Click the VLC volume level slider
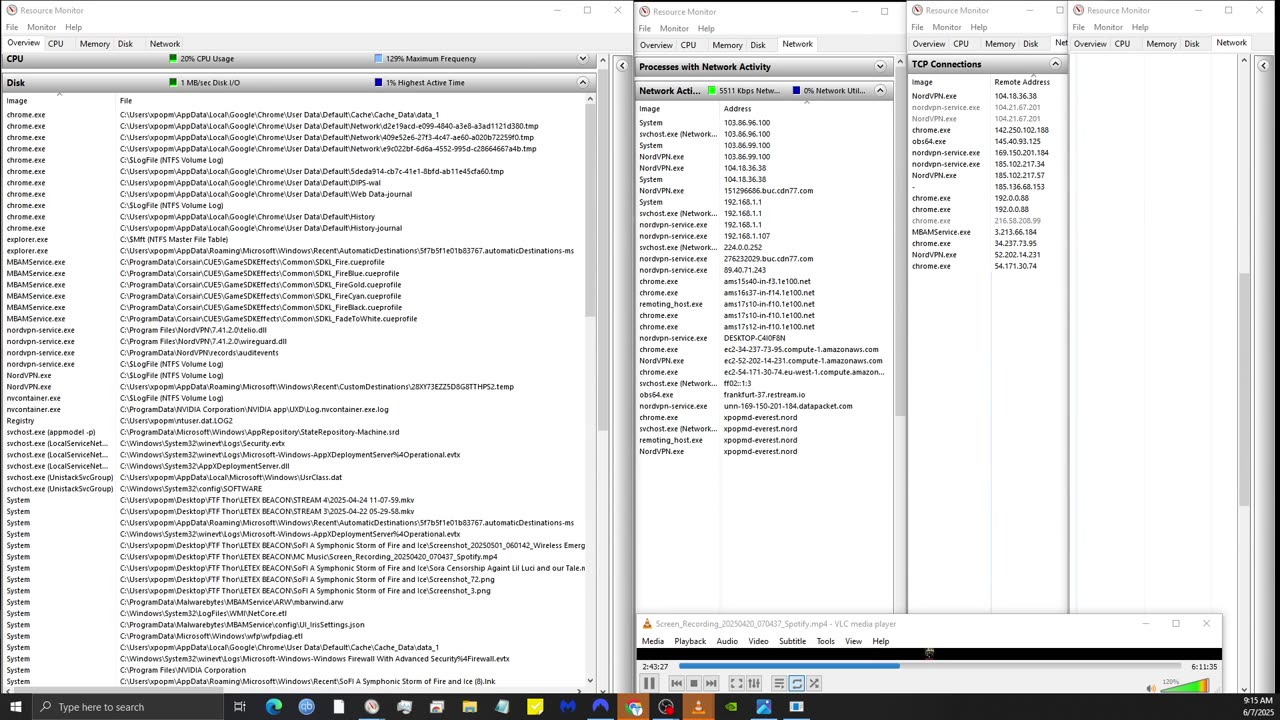The image size is (1280, 720). 1186,686
